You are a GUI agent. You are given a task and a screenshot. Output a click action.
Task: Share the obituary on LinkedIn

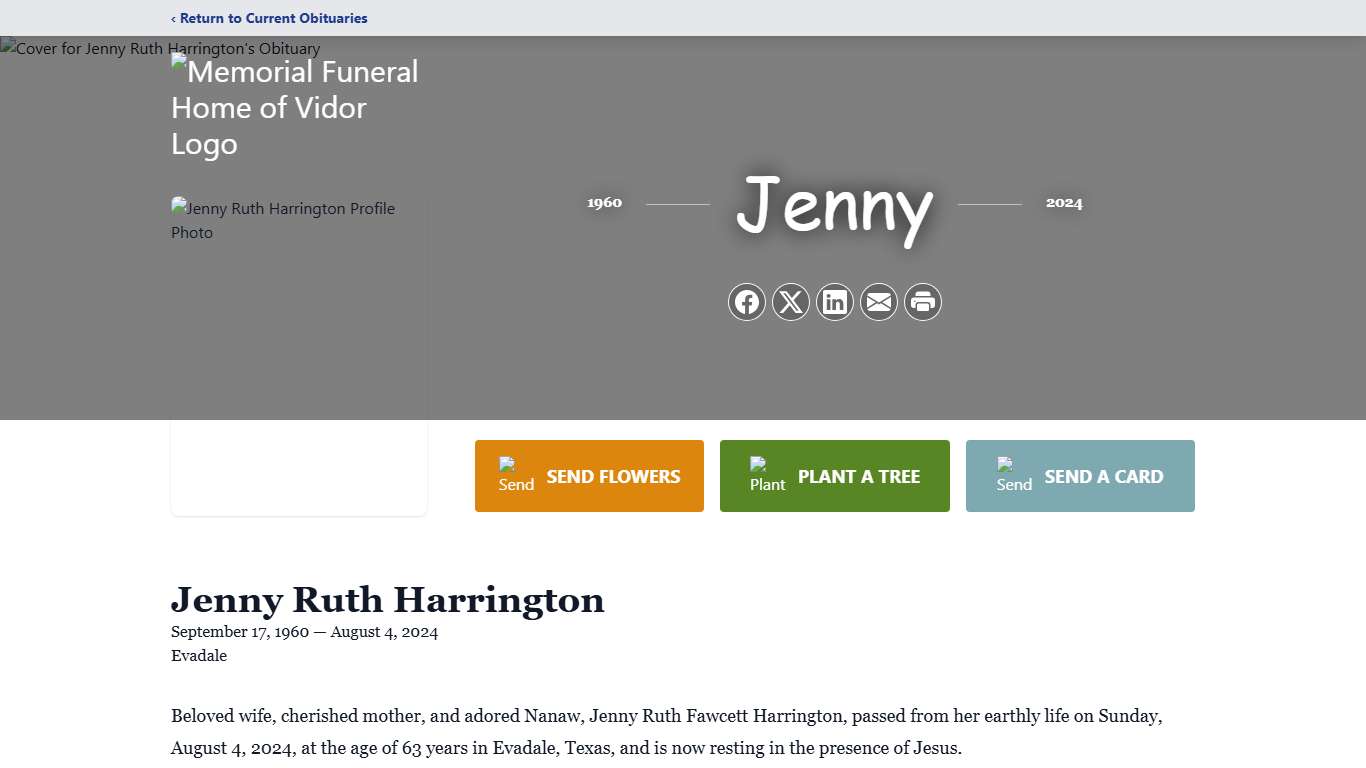click(835, 302)
